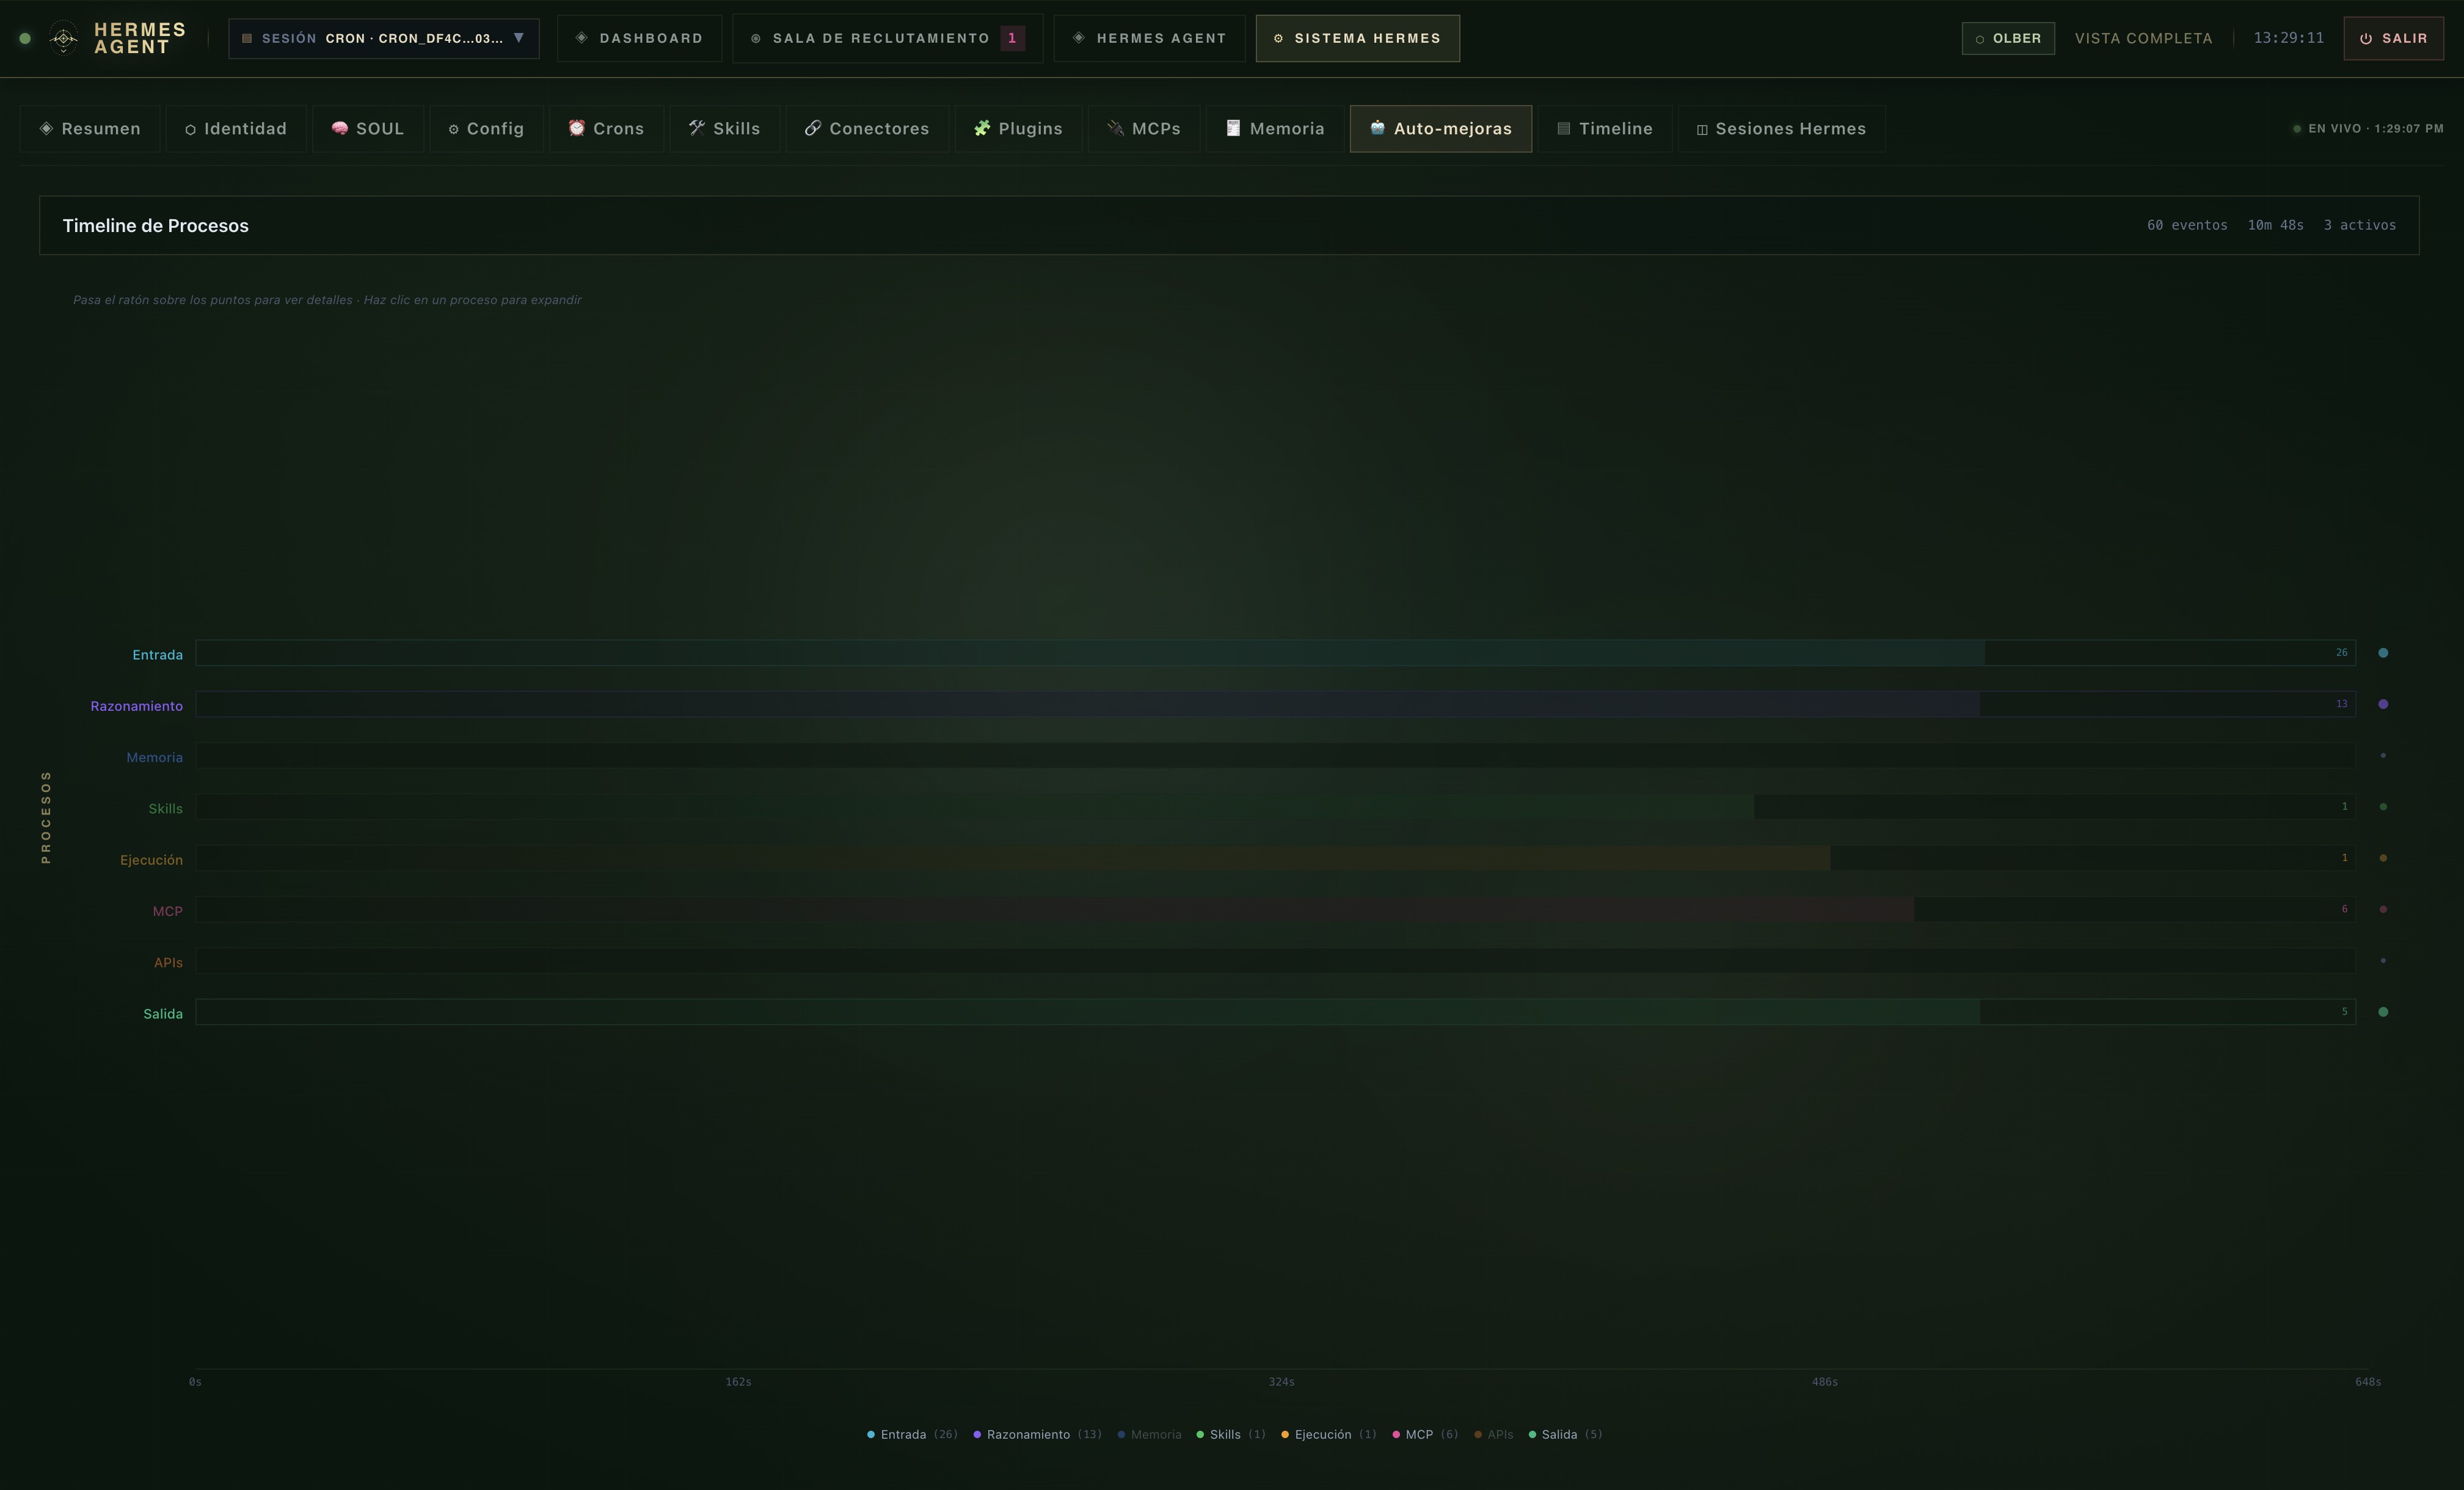Toggle MCP (6) in legend
Screen dimensions: 2464x1490
tap(1425, 1435)
